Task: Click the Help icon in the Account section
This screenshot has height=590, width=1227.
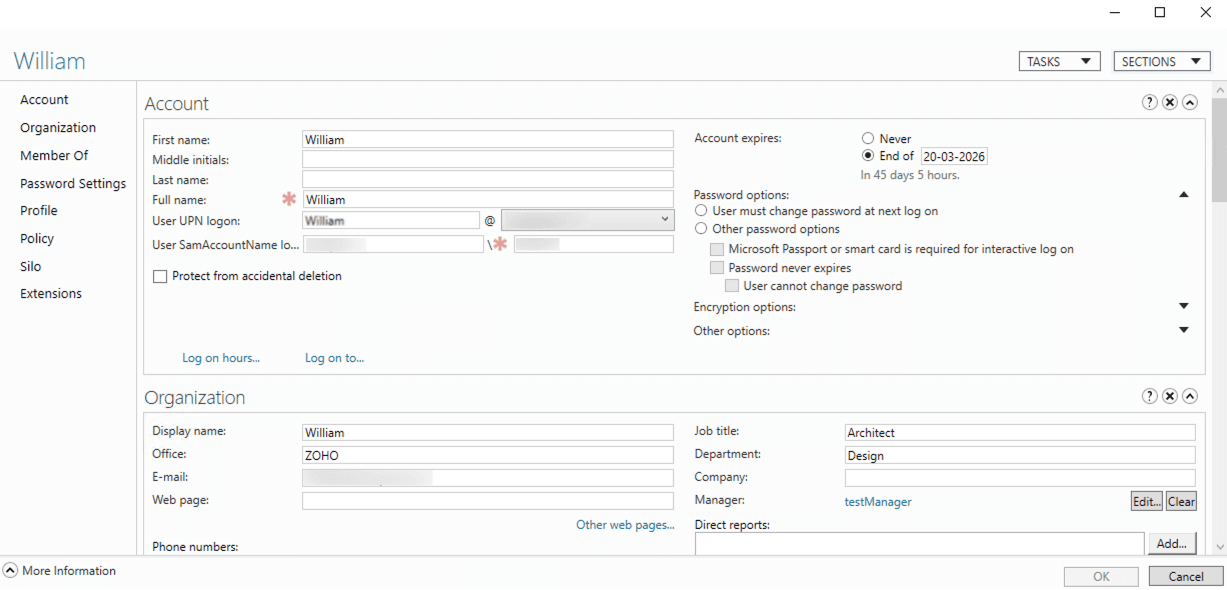Action: point(1149,101)
